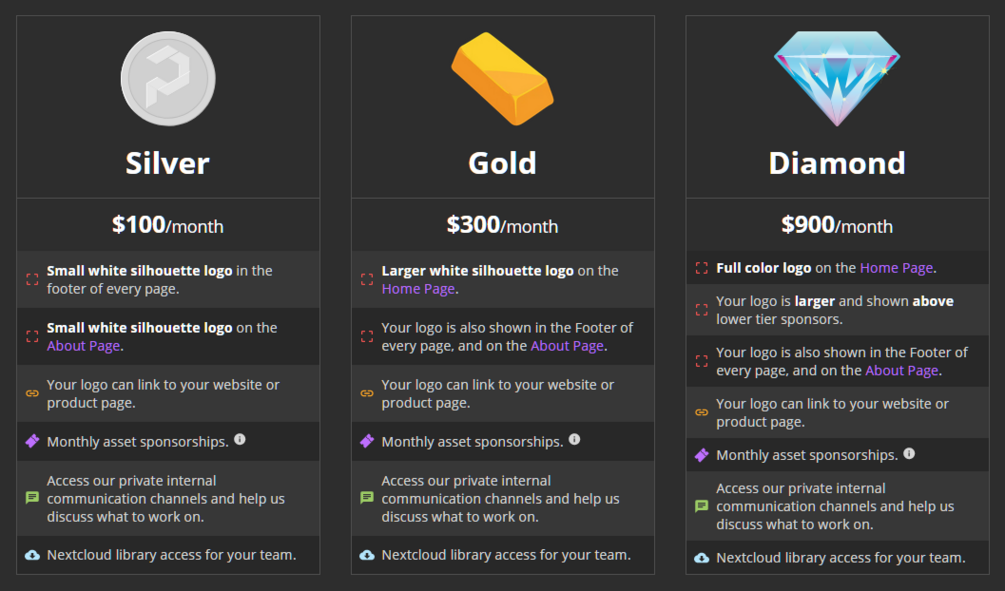
Task: Click the link icon in Diamond tier row
Action: coord(702,412)
